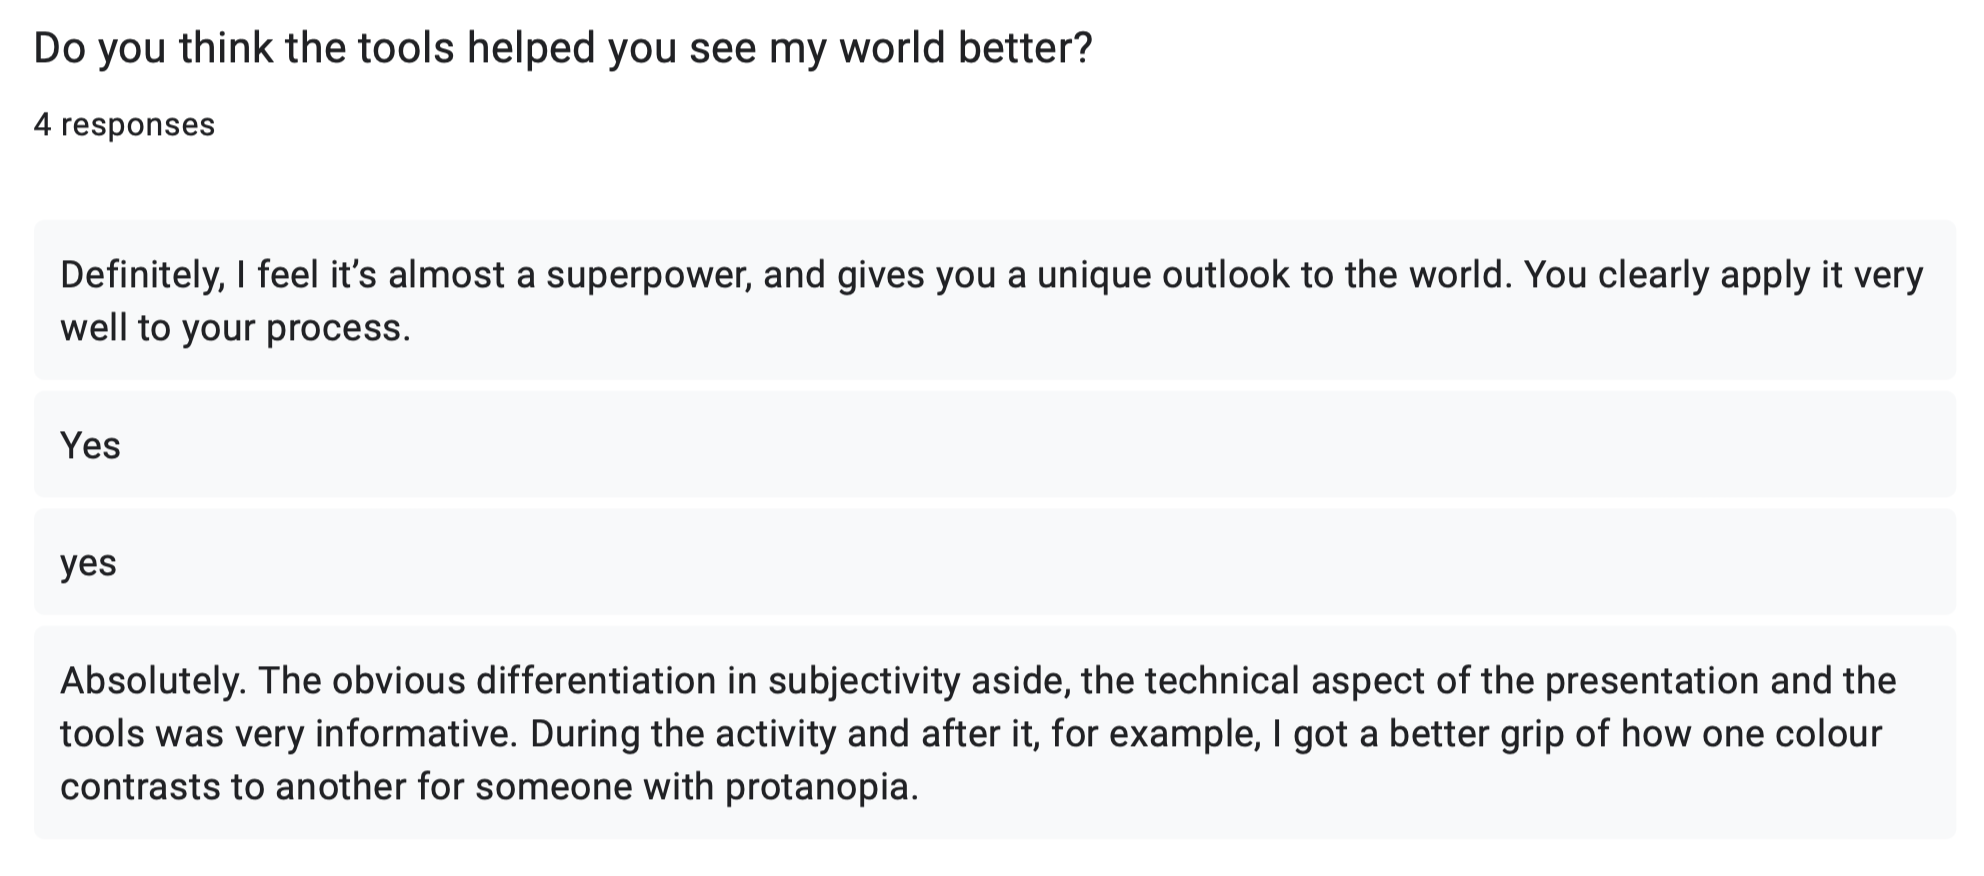Click the word 'subjectivity' in last response

864,681
